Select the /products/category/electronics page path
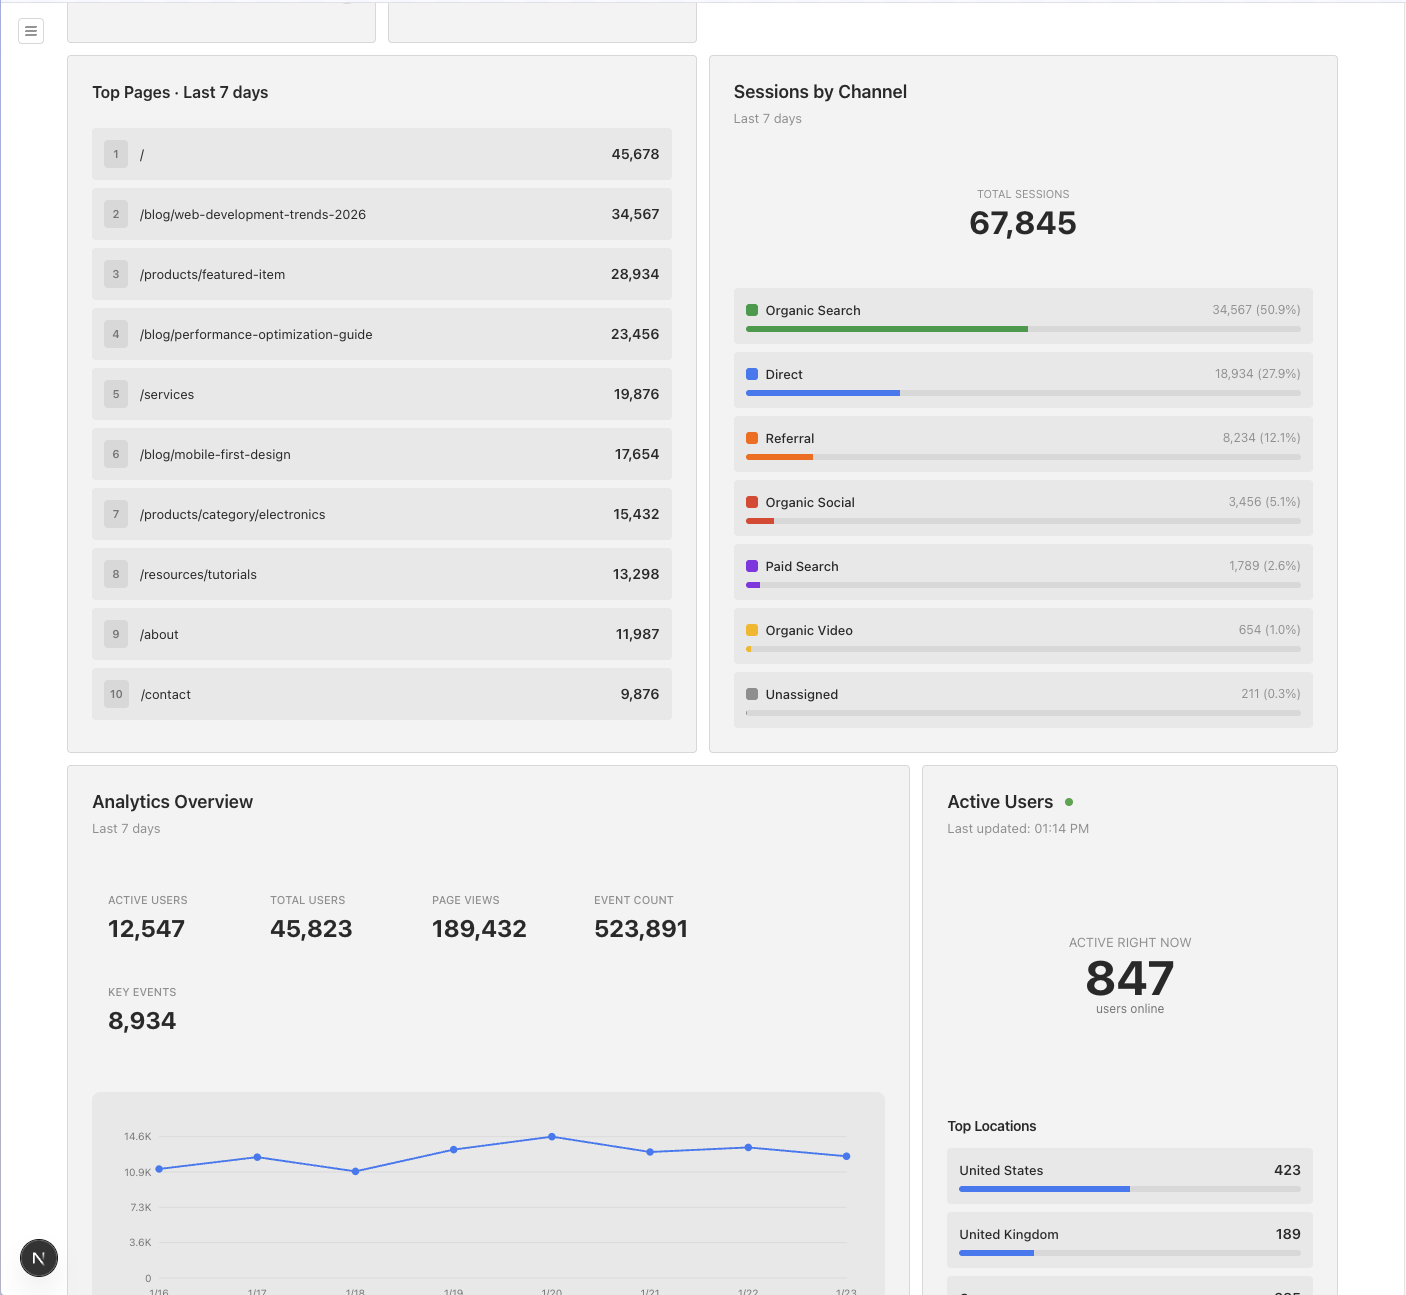Viewport: 1406px width, 1295px height. point(233,514)
